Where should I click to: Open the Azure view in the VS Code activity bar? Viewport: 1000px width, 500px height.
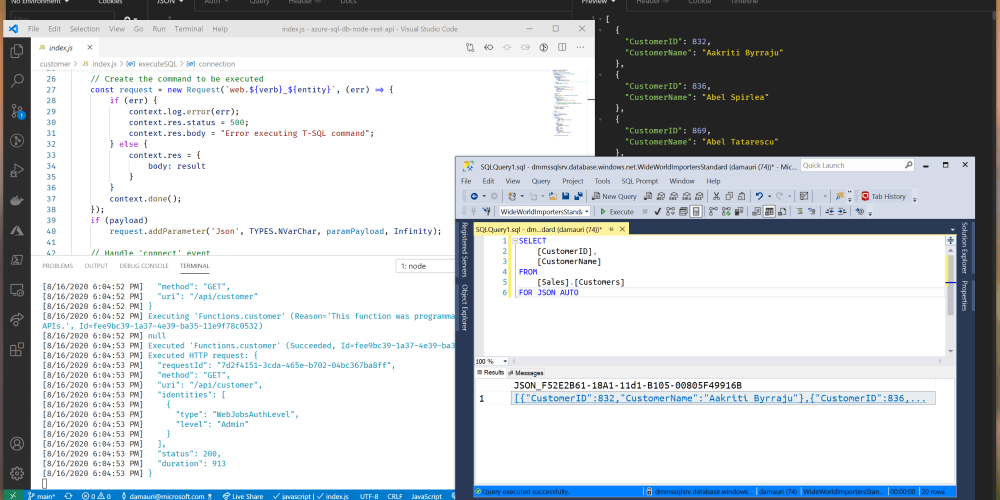[x=17, y=230]
